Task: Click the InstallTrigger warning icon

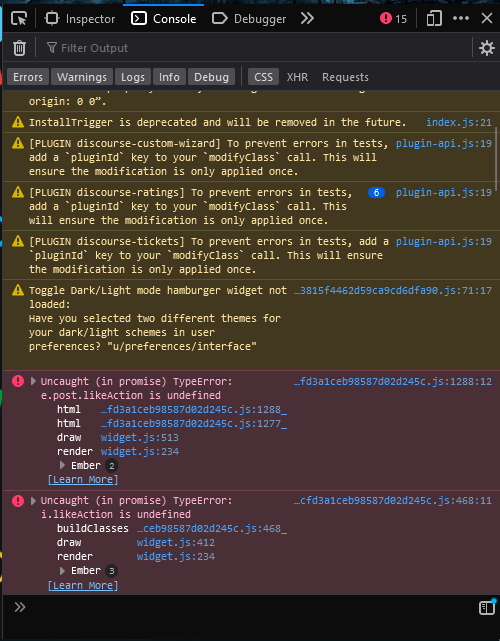Action: point(18,122)
